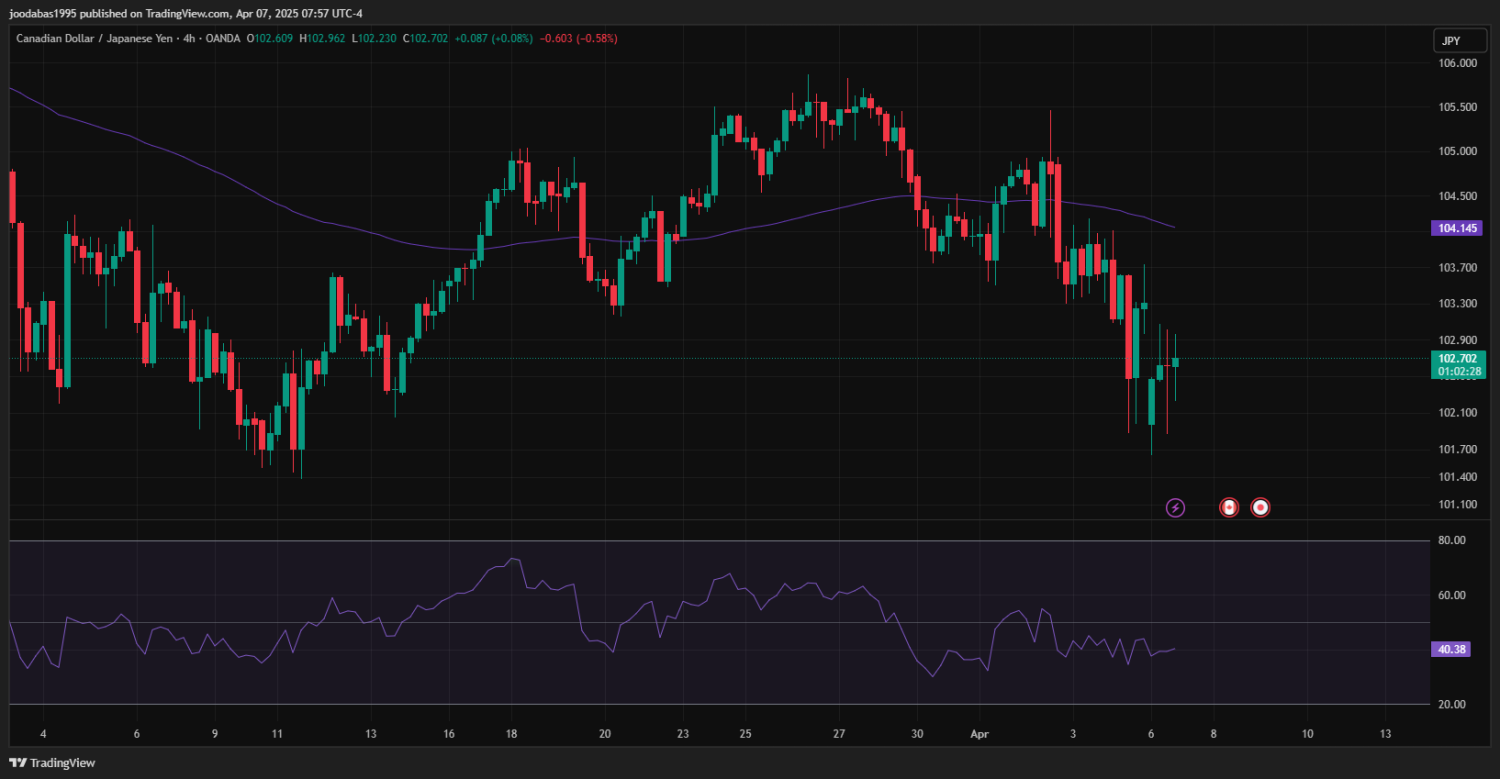Click the purple 104.145 moving average label

click(x=1457, y=229)
